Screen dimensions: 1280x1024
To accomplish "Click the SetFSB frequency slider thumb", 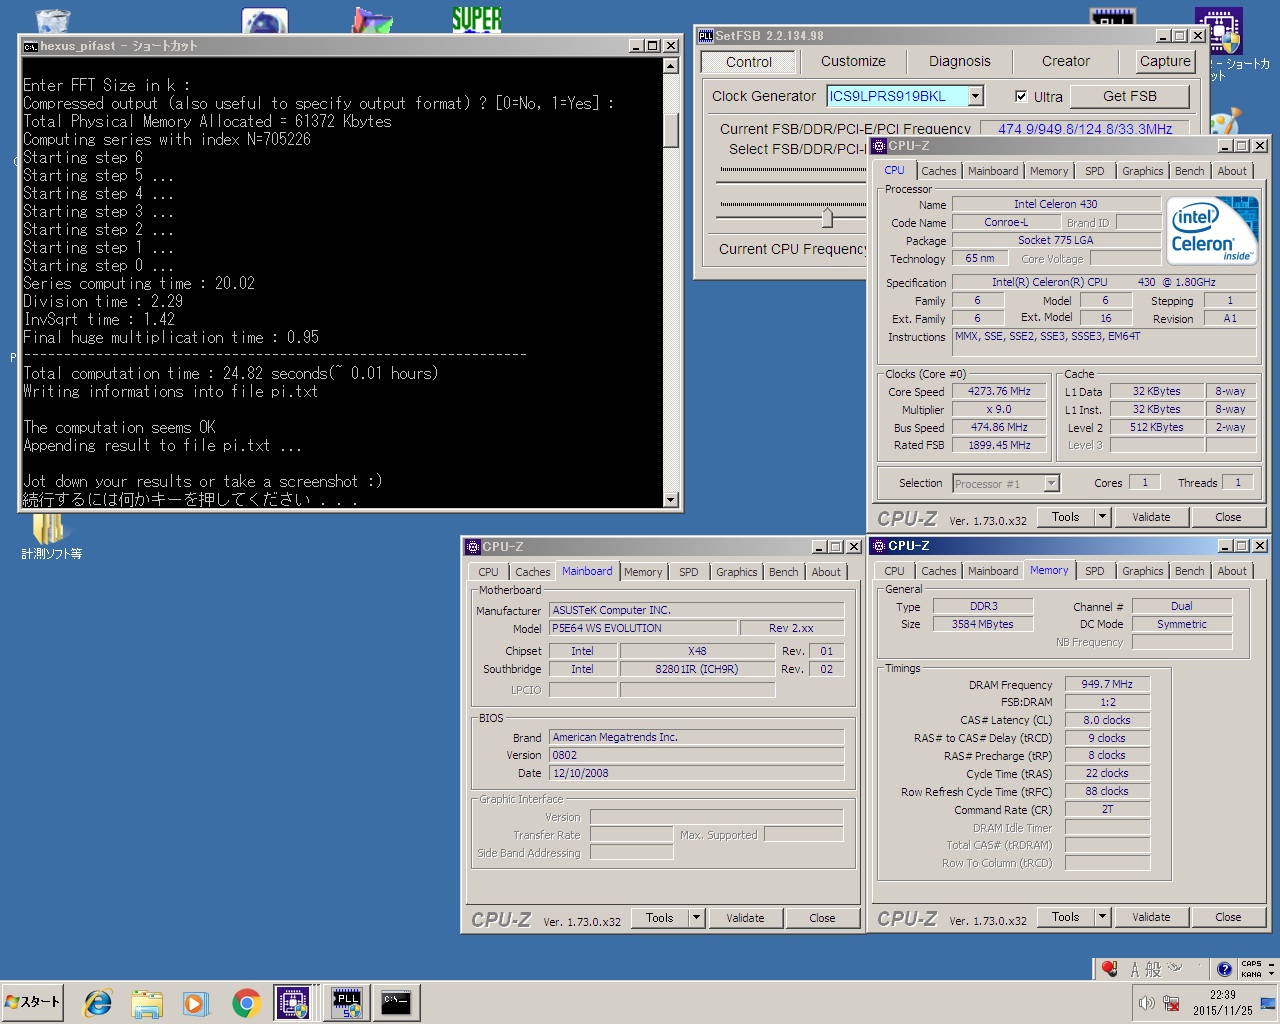I will coord(827,216).
